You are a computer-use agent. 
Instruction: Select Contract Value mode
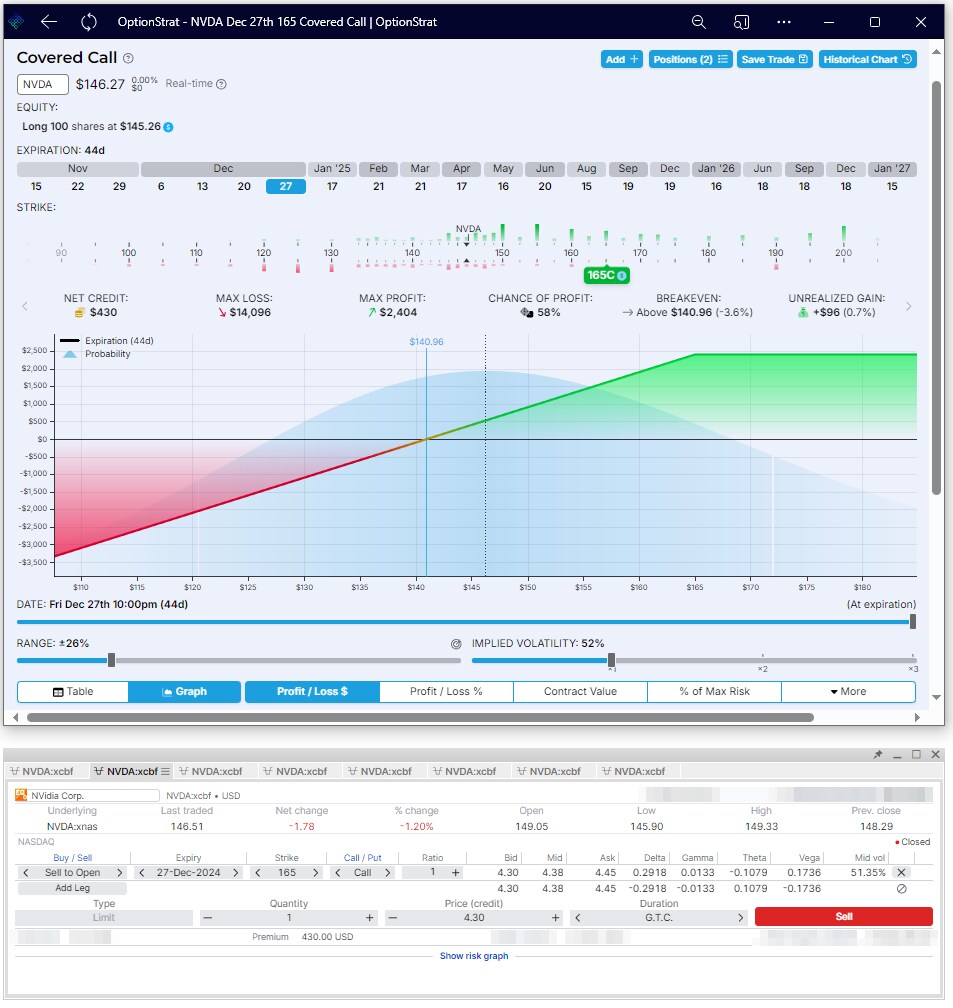click(580, 692)
